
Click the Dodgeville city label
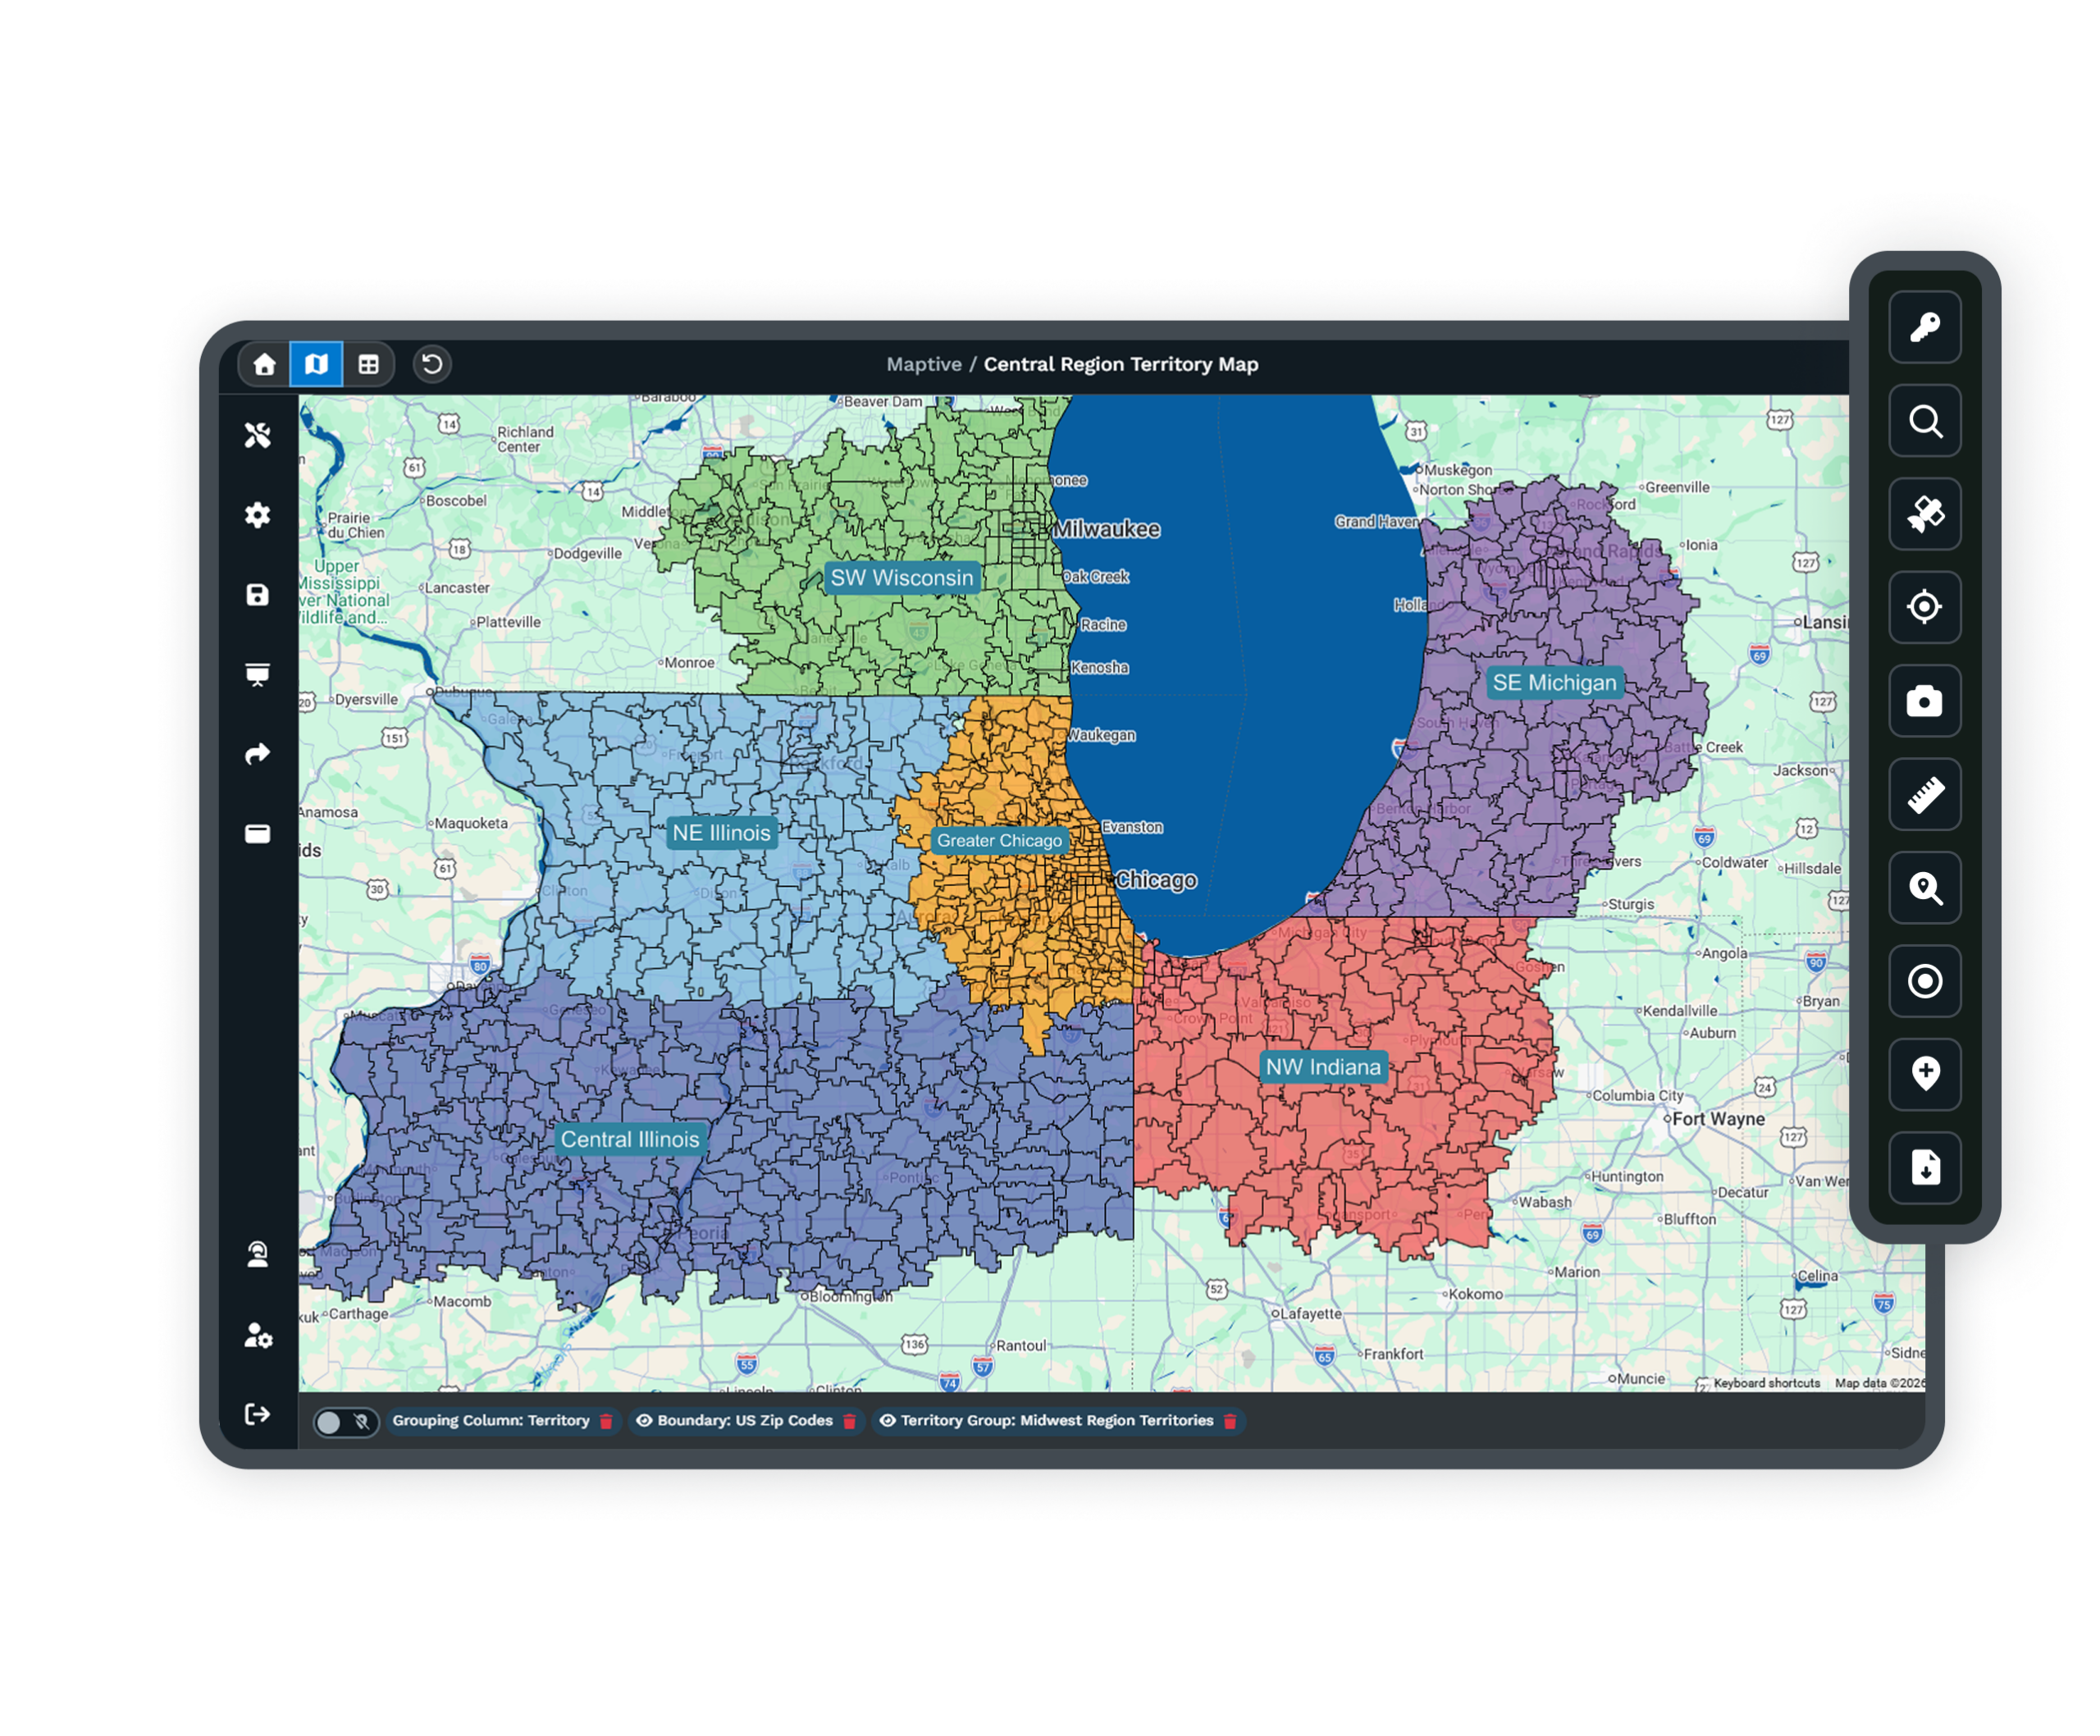587,553
